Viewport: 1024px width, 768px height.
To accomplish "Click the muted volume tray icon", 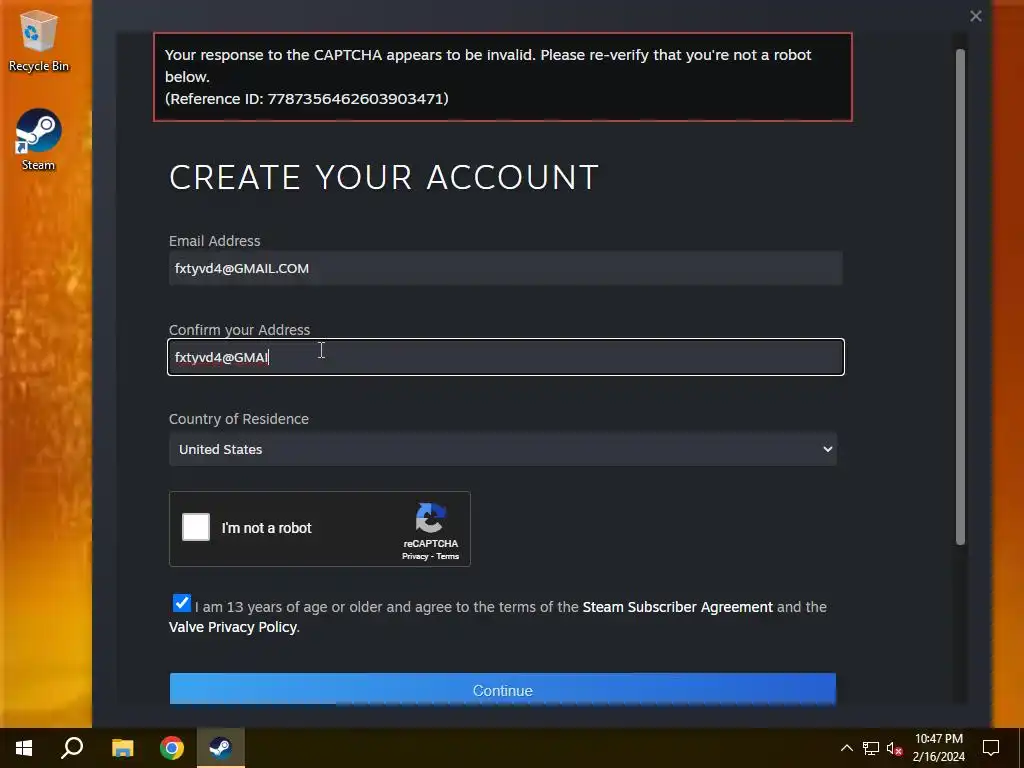I will [895, 748].
